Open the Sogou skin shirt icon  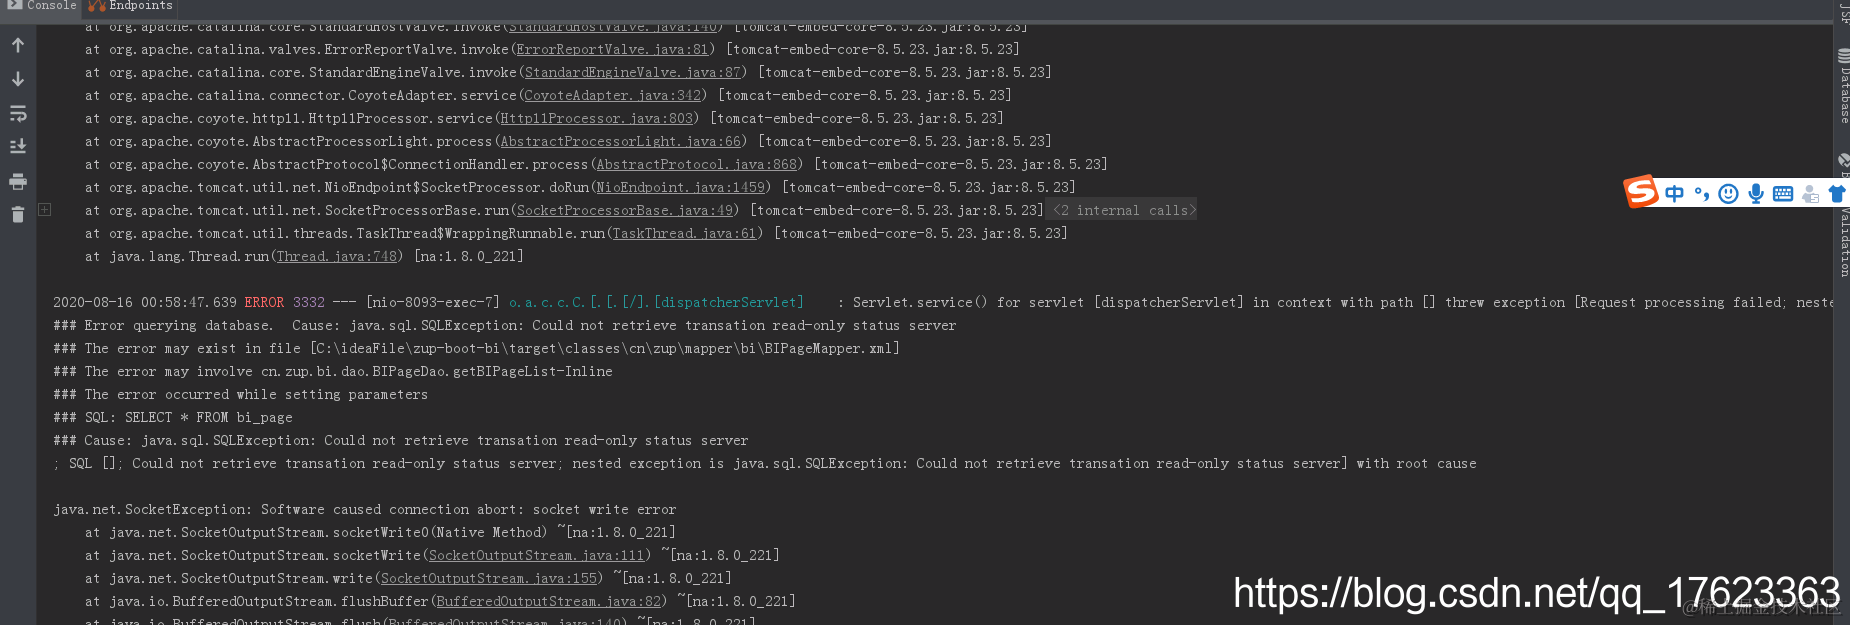1837,194
